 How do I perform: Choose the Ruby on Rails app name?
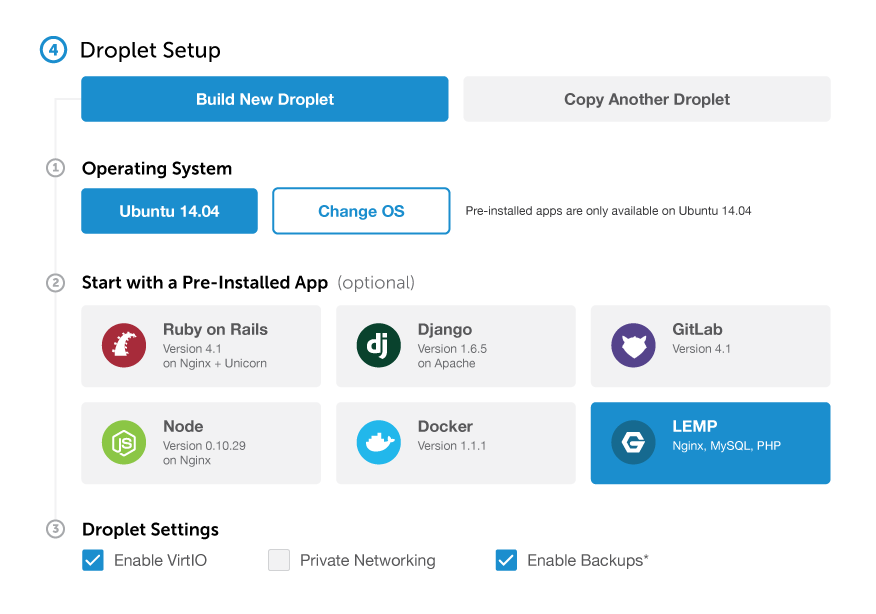pyautogui.click(x=215, y=329)
